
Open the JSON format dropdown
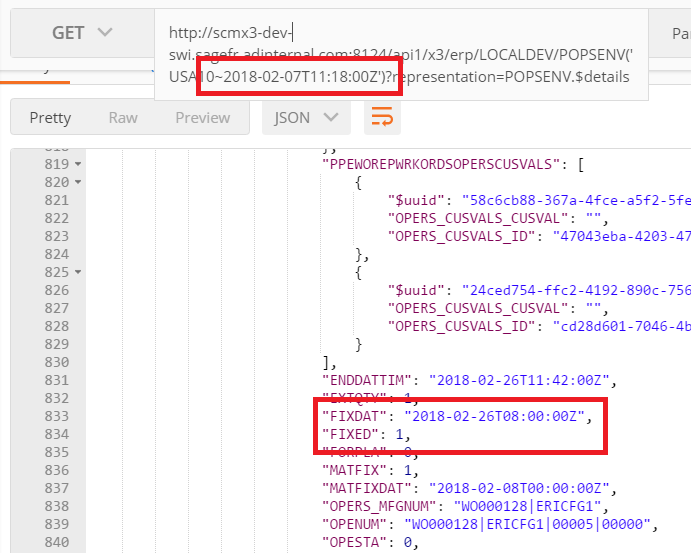click(305, 117)
